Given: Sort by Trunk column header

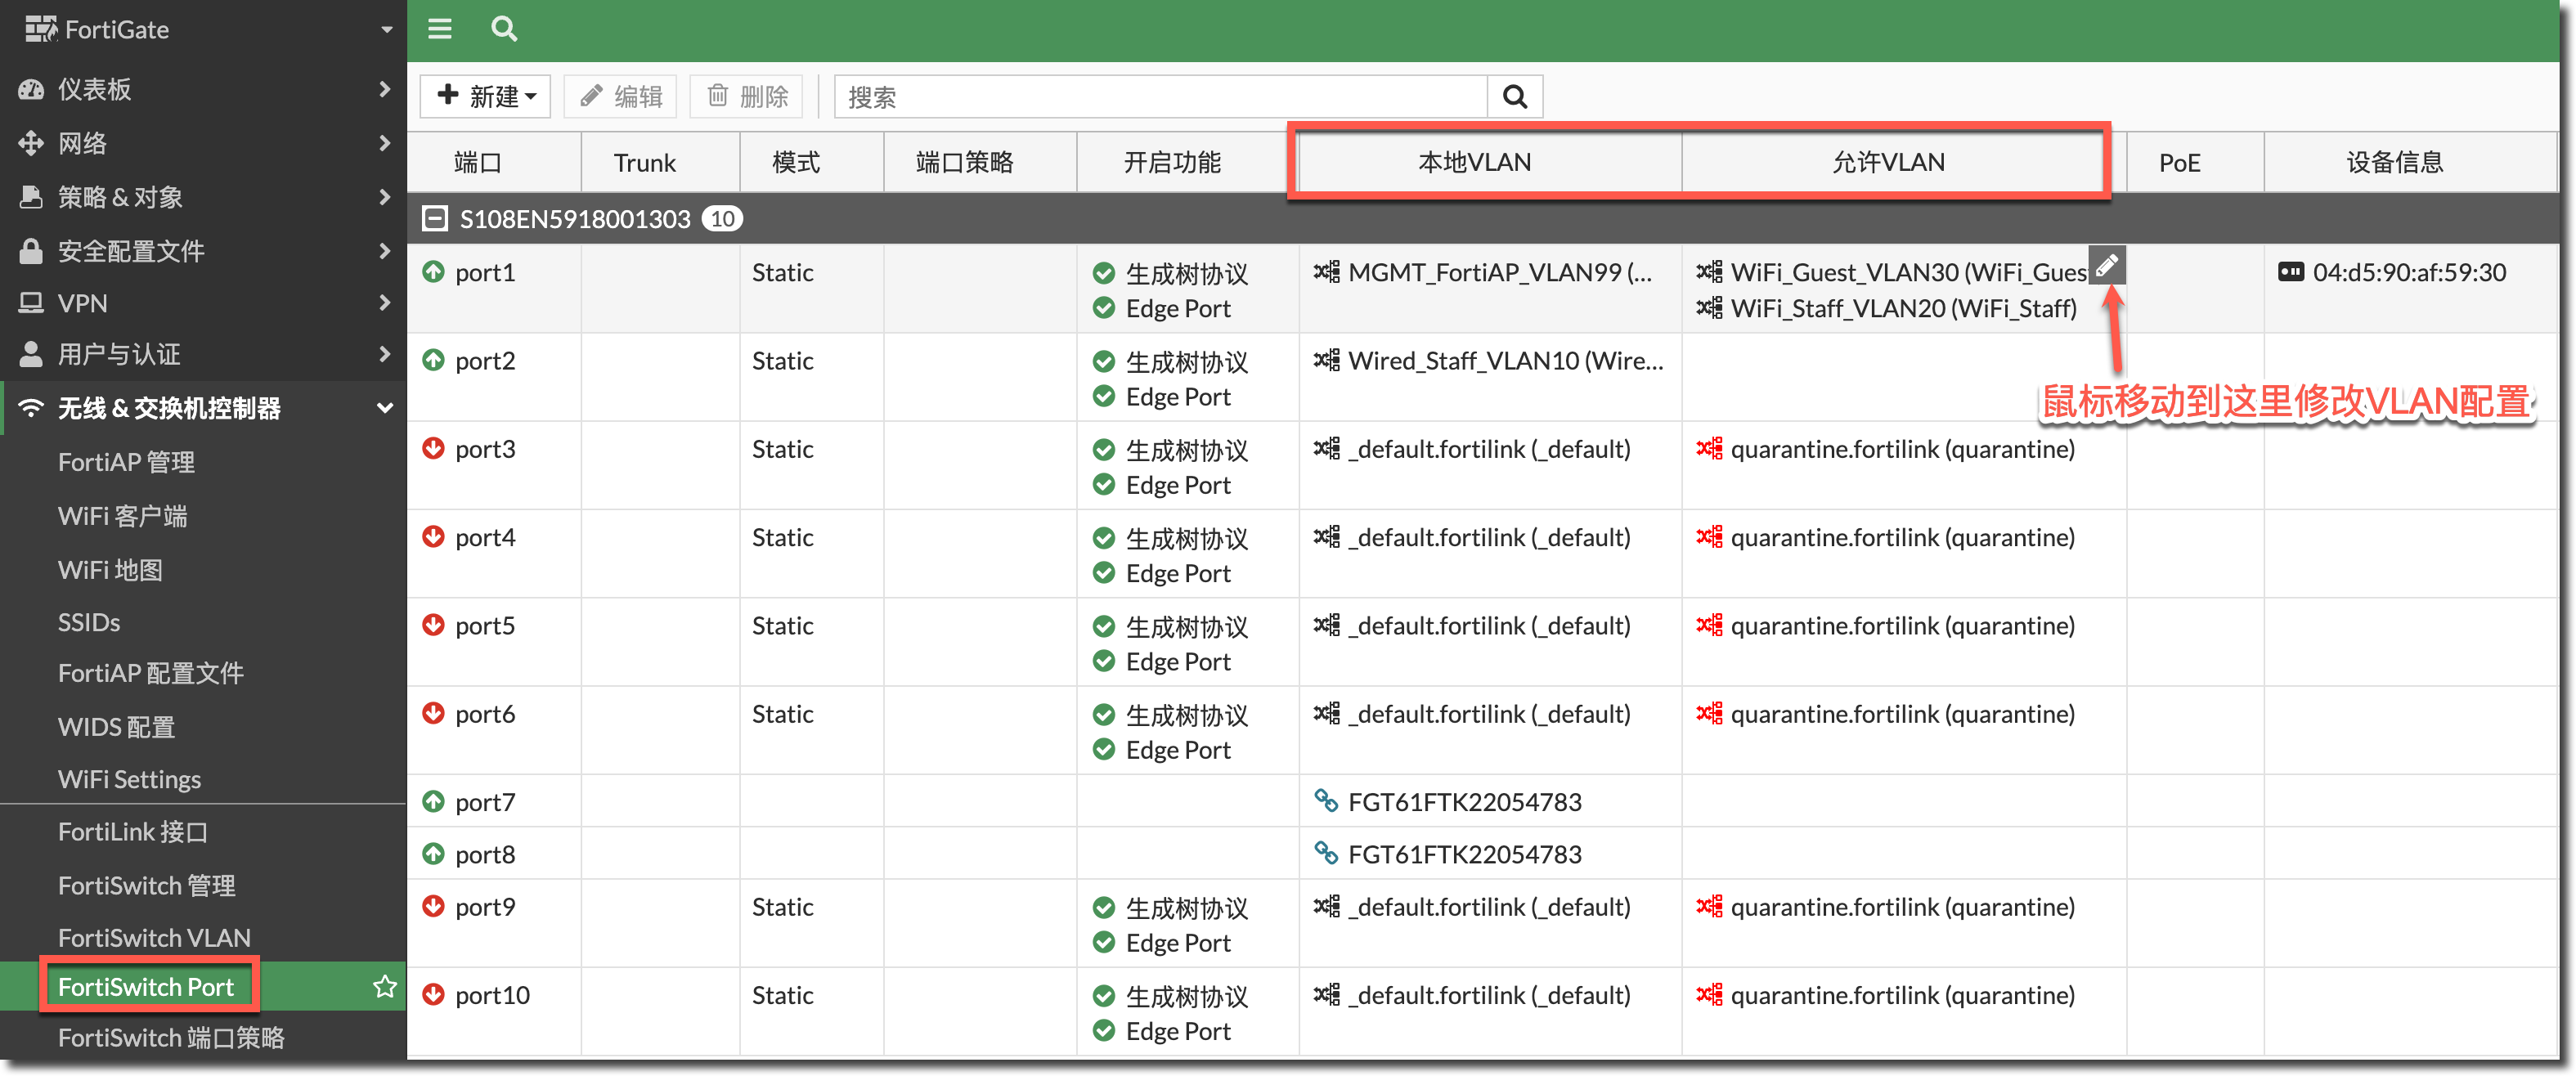Looking at the screenshot, I should click(x=660, y=162).
